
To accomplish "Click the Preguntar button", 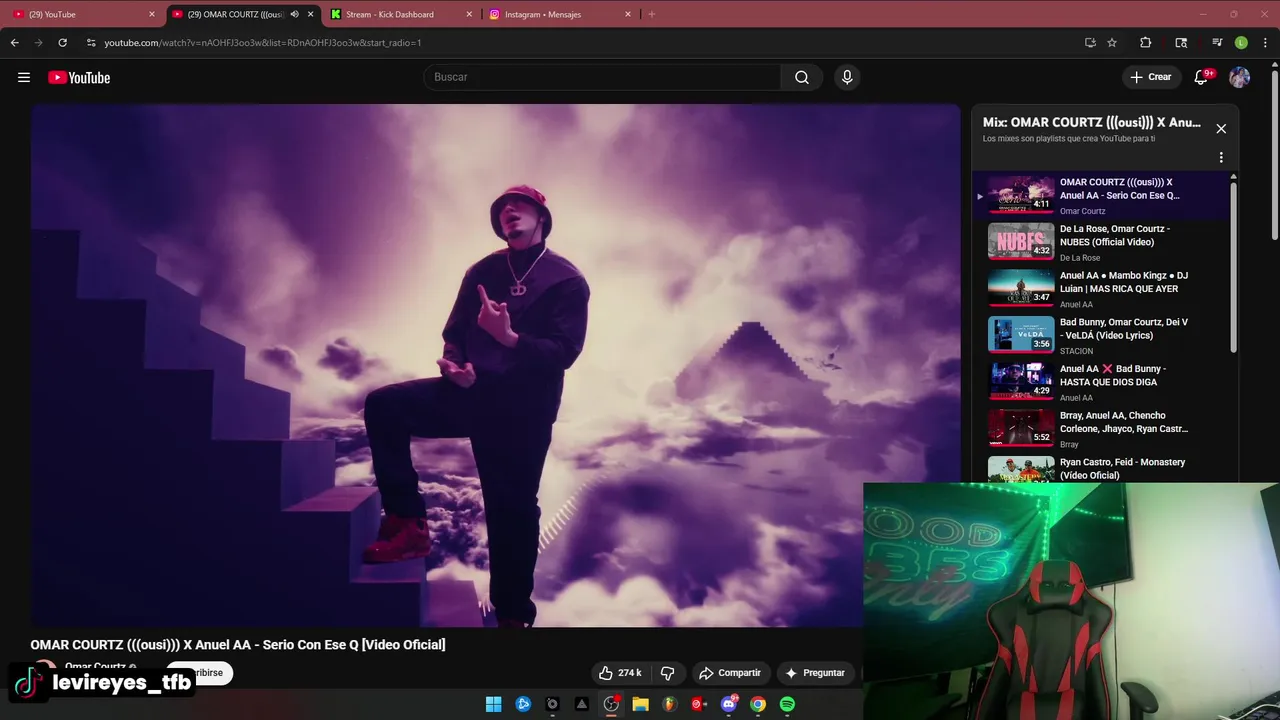I will [815, 673].
